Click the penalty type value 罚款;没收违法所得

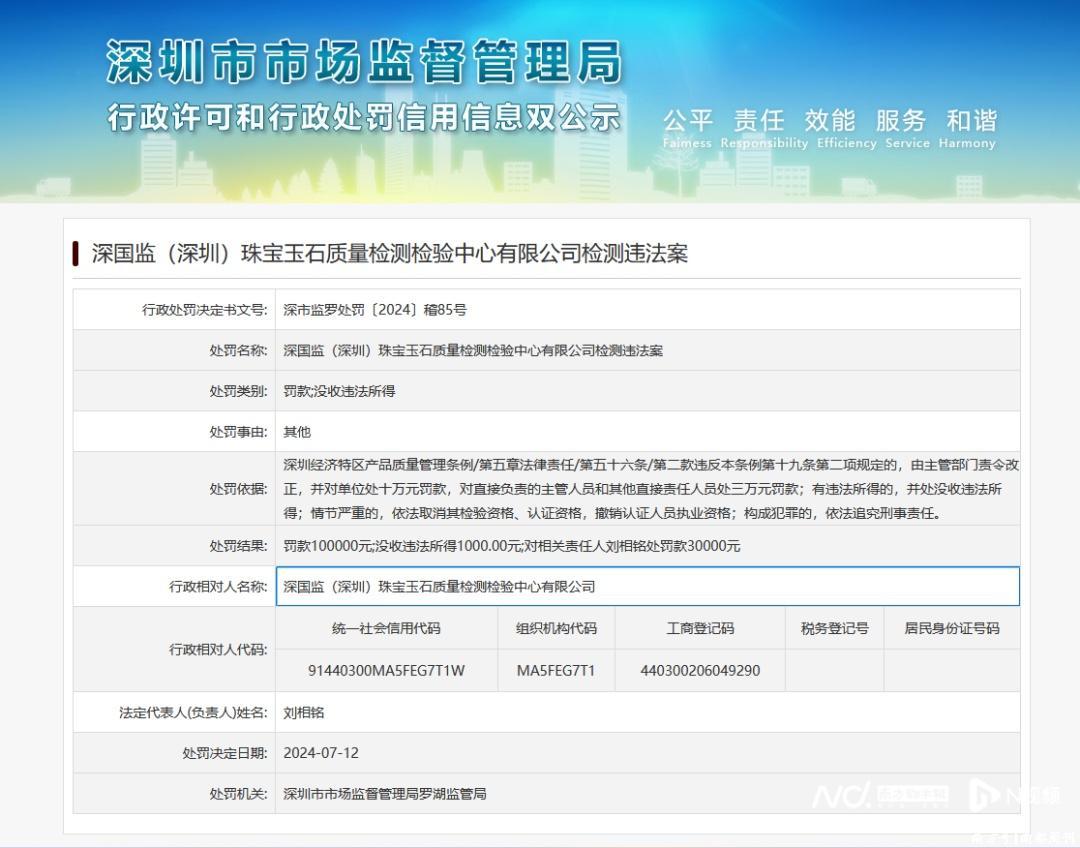(339, 391)
